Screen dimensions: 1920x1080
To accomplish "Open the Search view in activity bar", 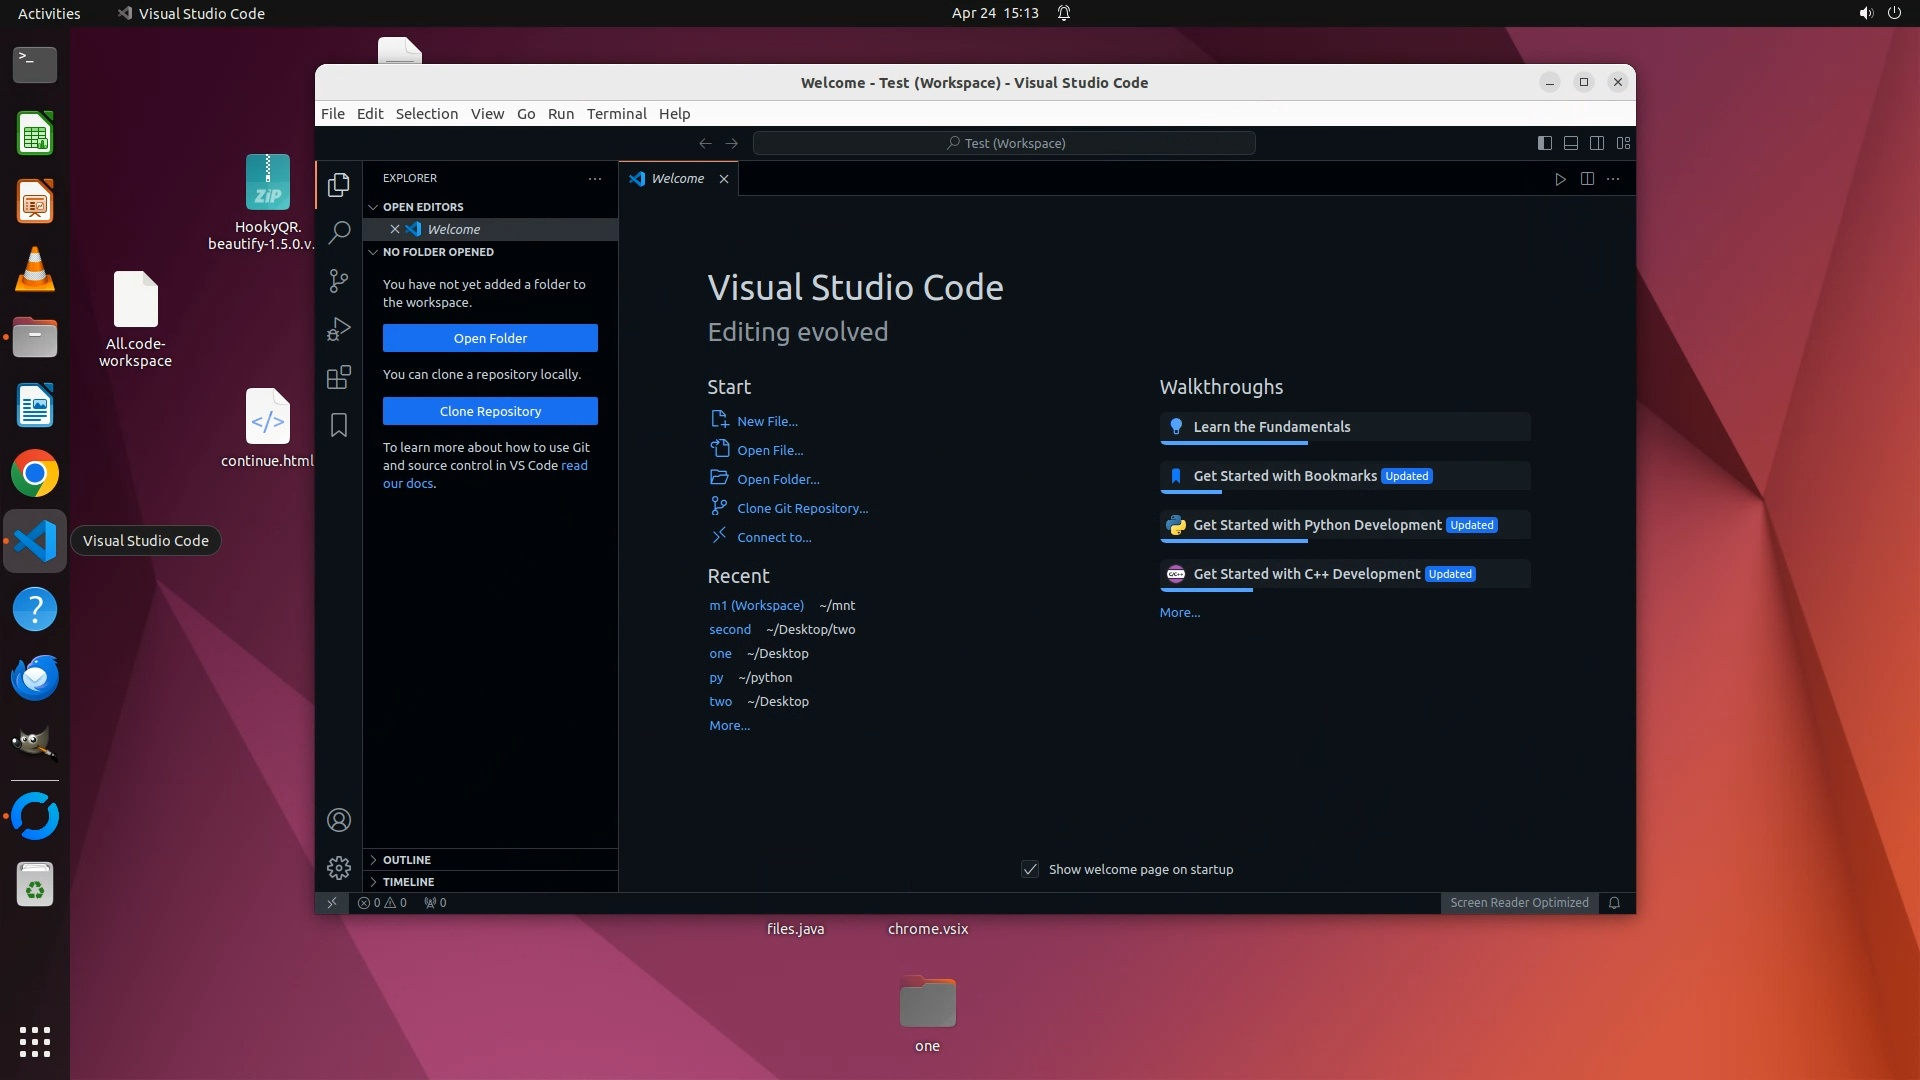I will point(339,232).
